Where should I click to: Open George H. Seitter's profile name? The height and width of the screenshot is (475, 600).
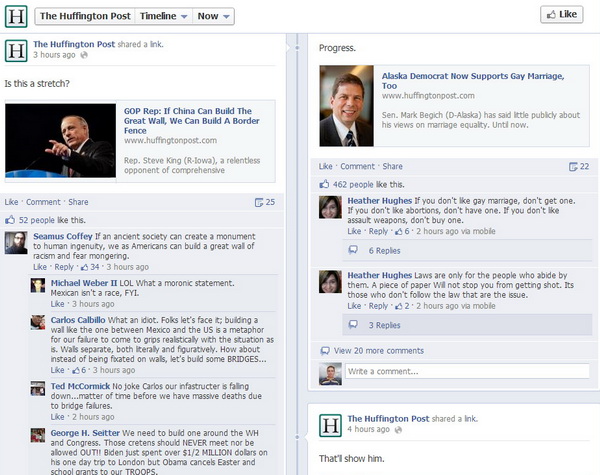coord(85,433)
